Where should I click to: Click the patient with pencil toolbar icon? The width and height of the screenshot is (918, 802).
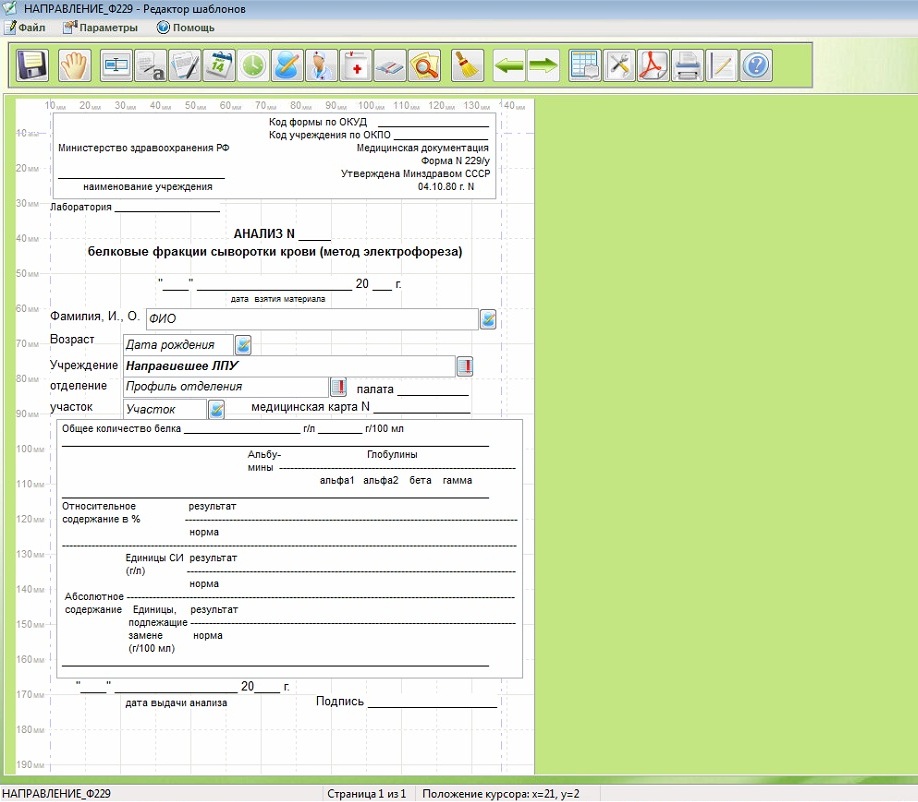[x=287, y=66]
